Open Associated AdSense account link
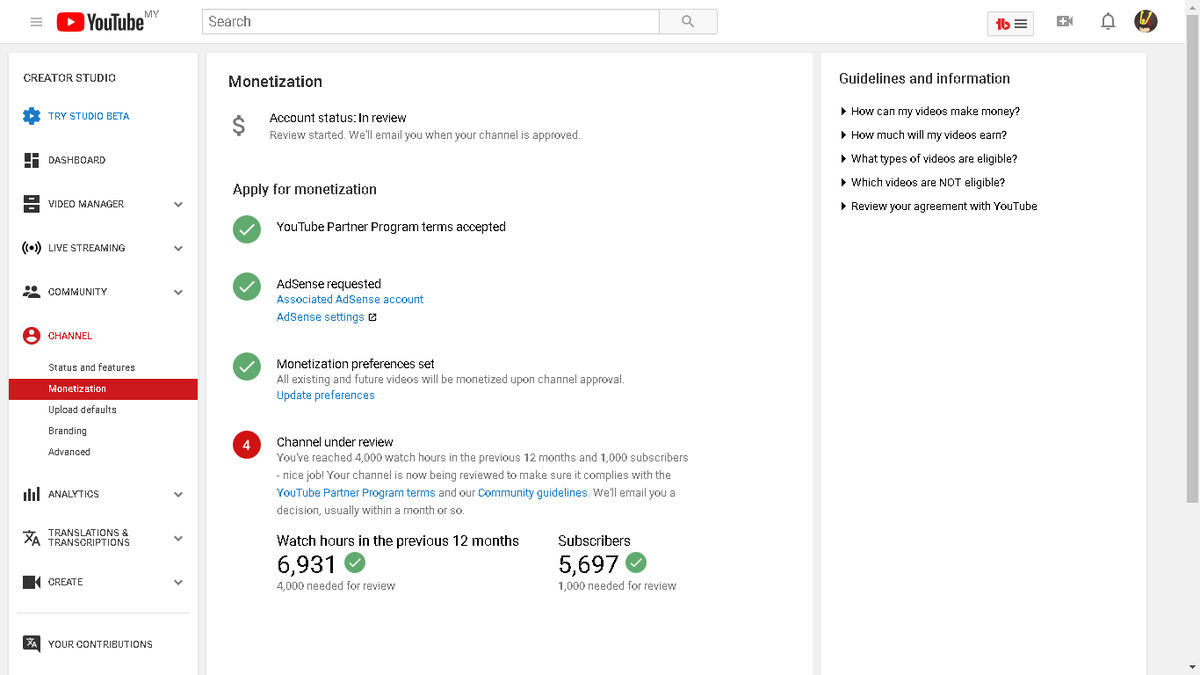1200x675 pixels. (x=350, y=299)
